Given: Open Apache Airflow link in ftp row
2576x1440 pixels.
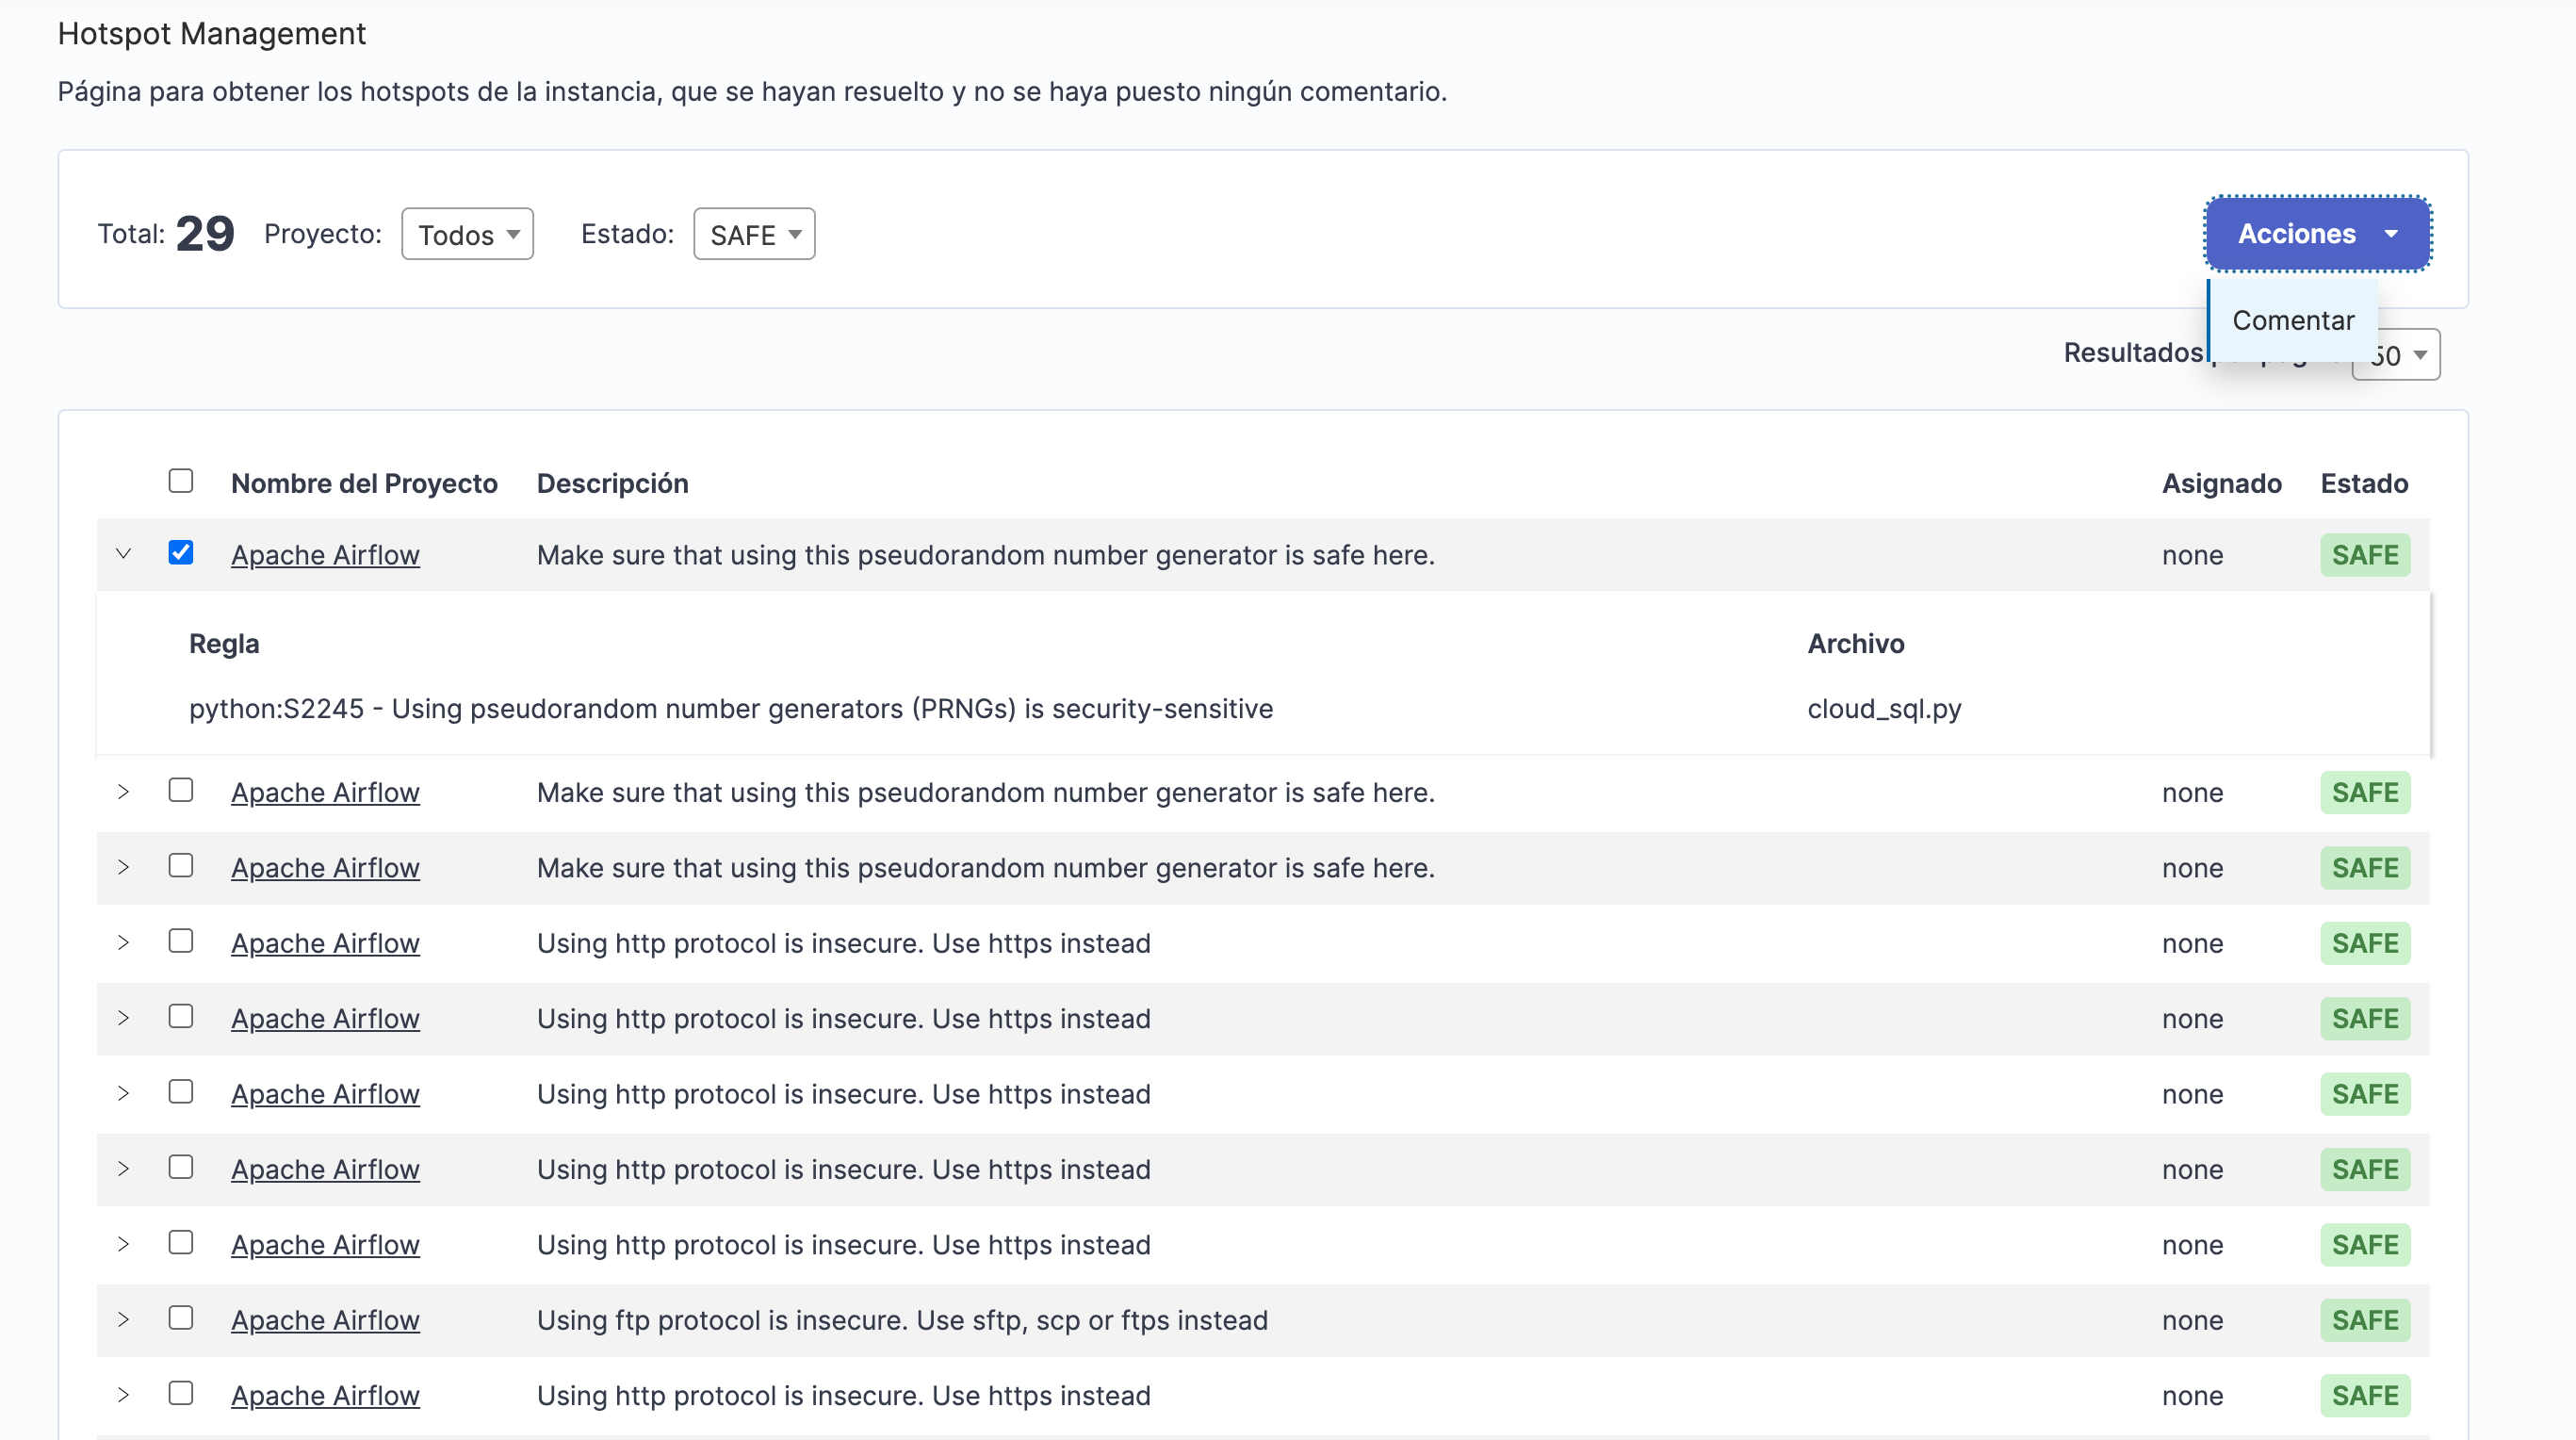Looking at the screenshot, I should 325,1320.
